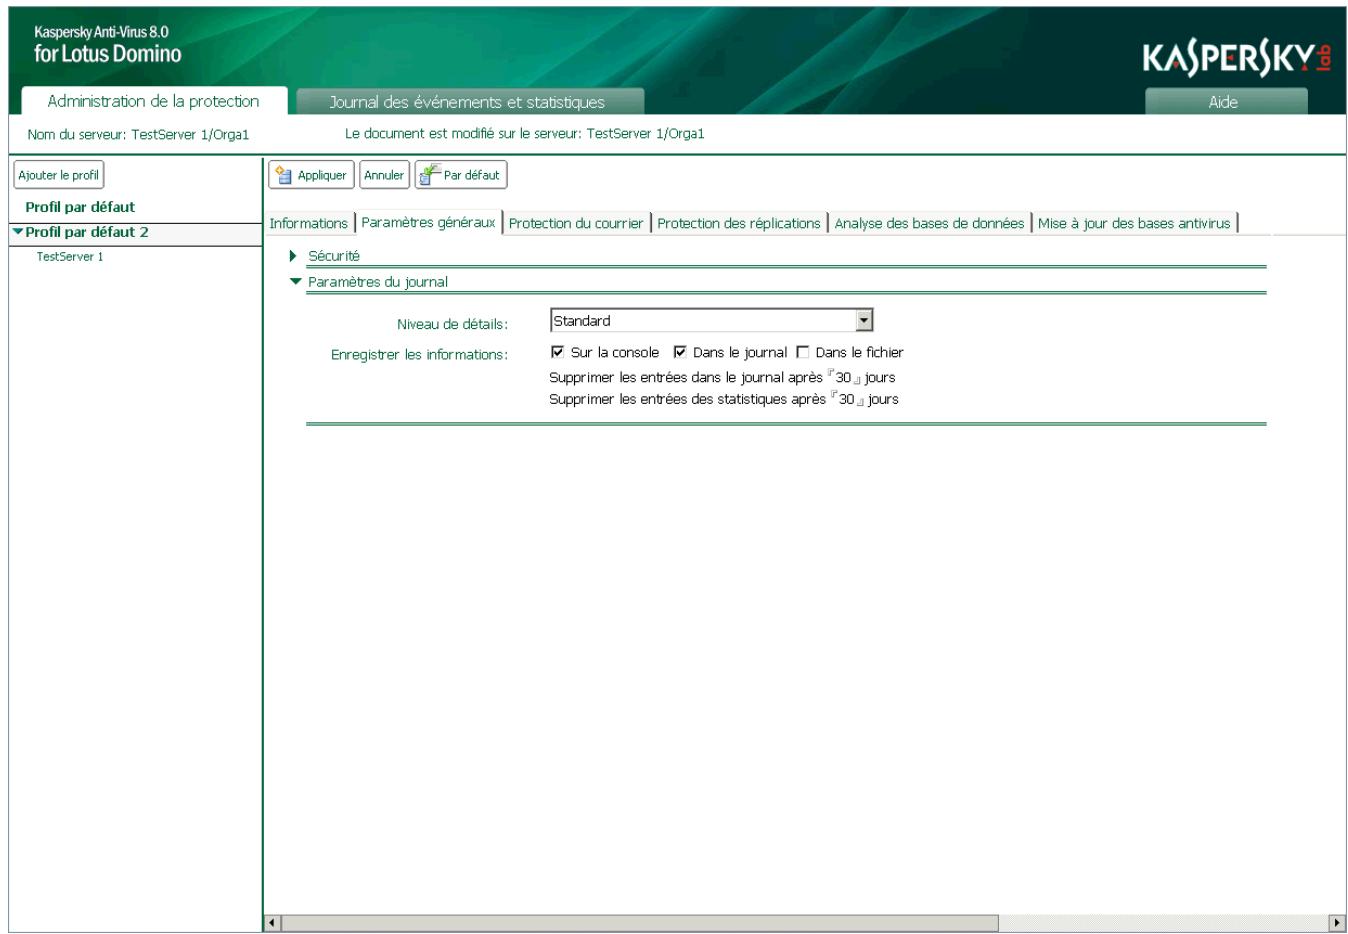This screenshot has width=1348, height=934.
Task: Click the Sécurité section title
Action: coord(334,256)
